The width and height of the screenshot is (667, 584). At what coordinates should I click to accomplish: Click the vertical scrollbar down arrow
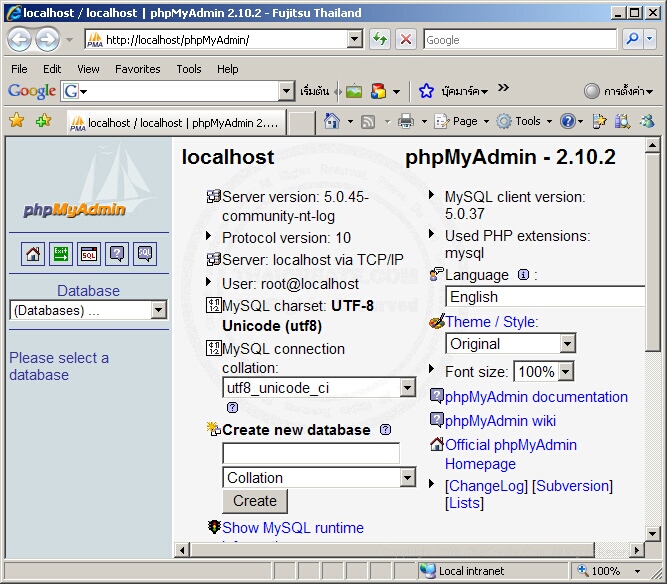(652, 533)
